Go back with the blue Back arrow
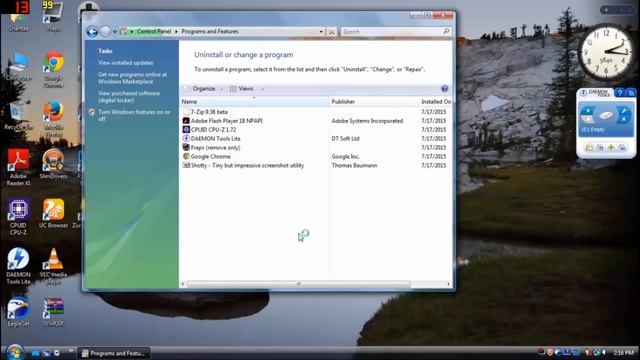This screenshot has height=360, width=640. (x=92, y=31)
